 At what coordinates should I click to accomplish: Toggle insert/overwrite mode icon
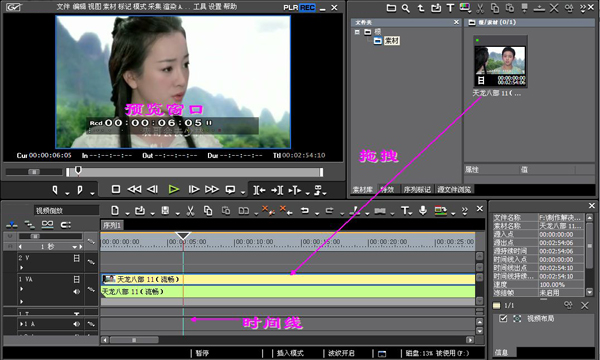pos(11,225)
